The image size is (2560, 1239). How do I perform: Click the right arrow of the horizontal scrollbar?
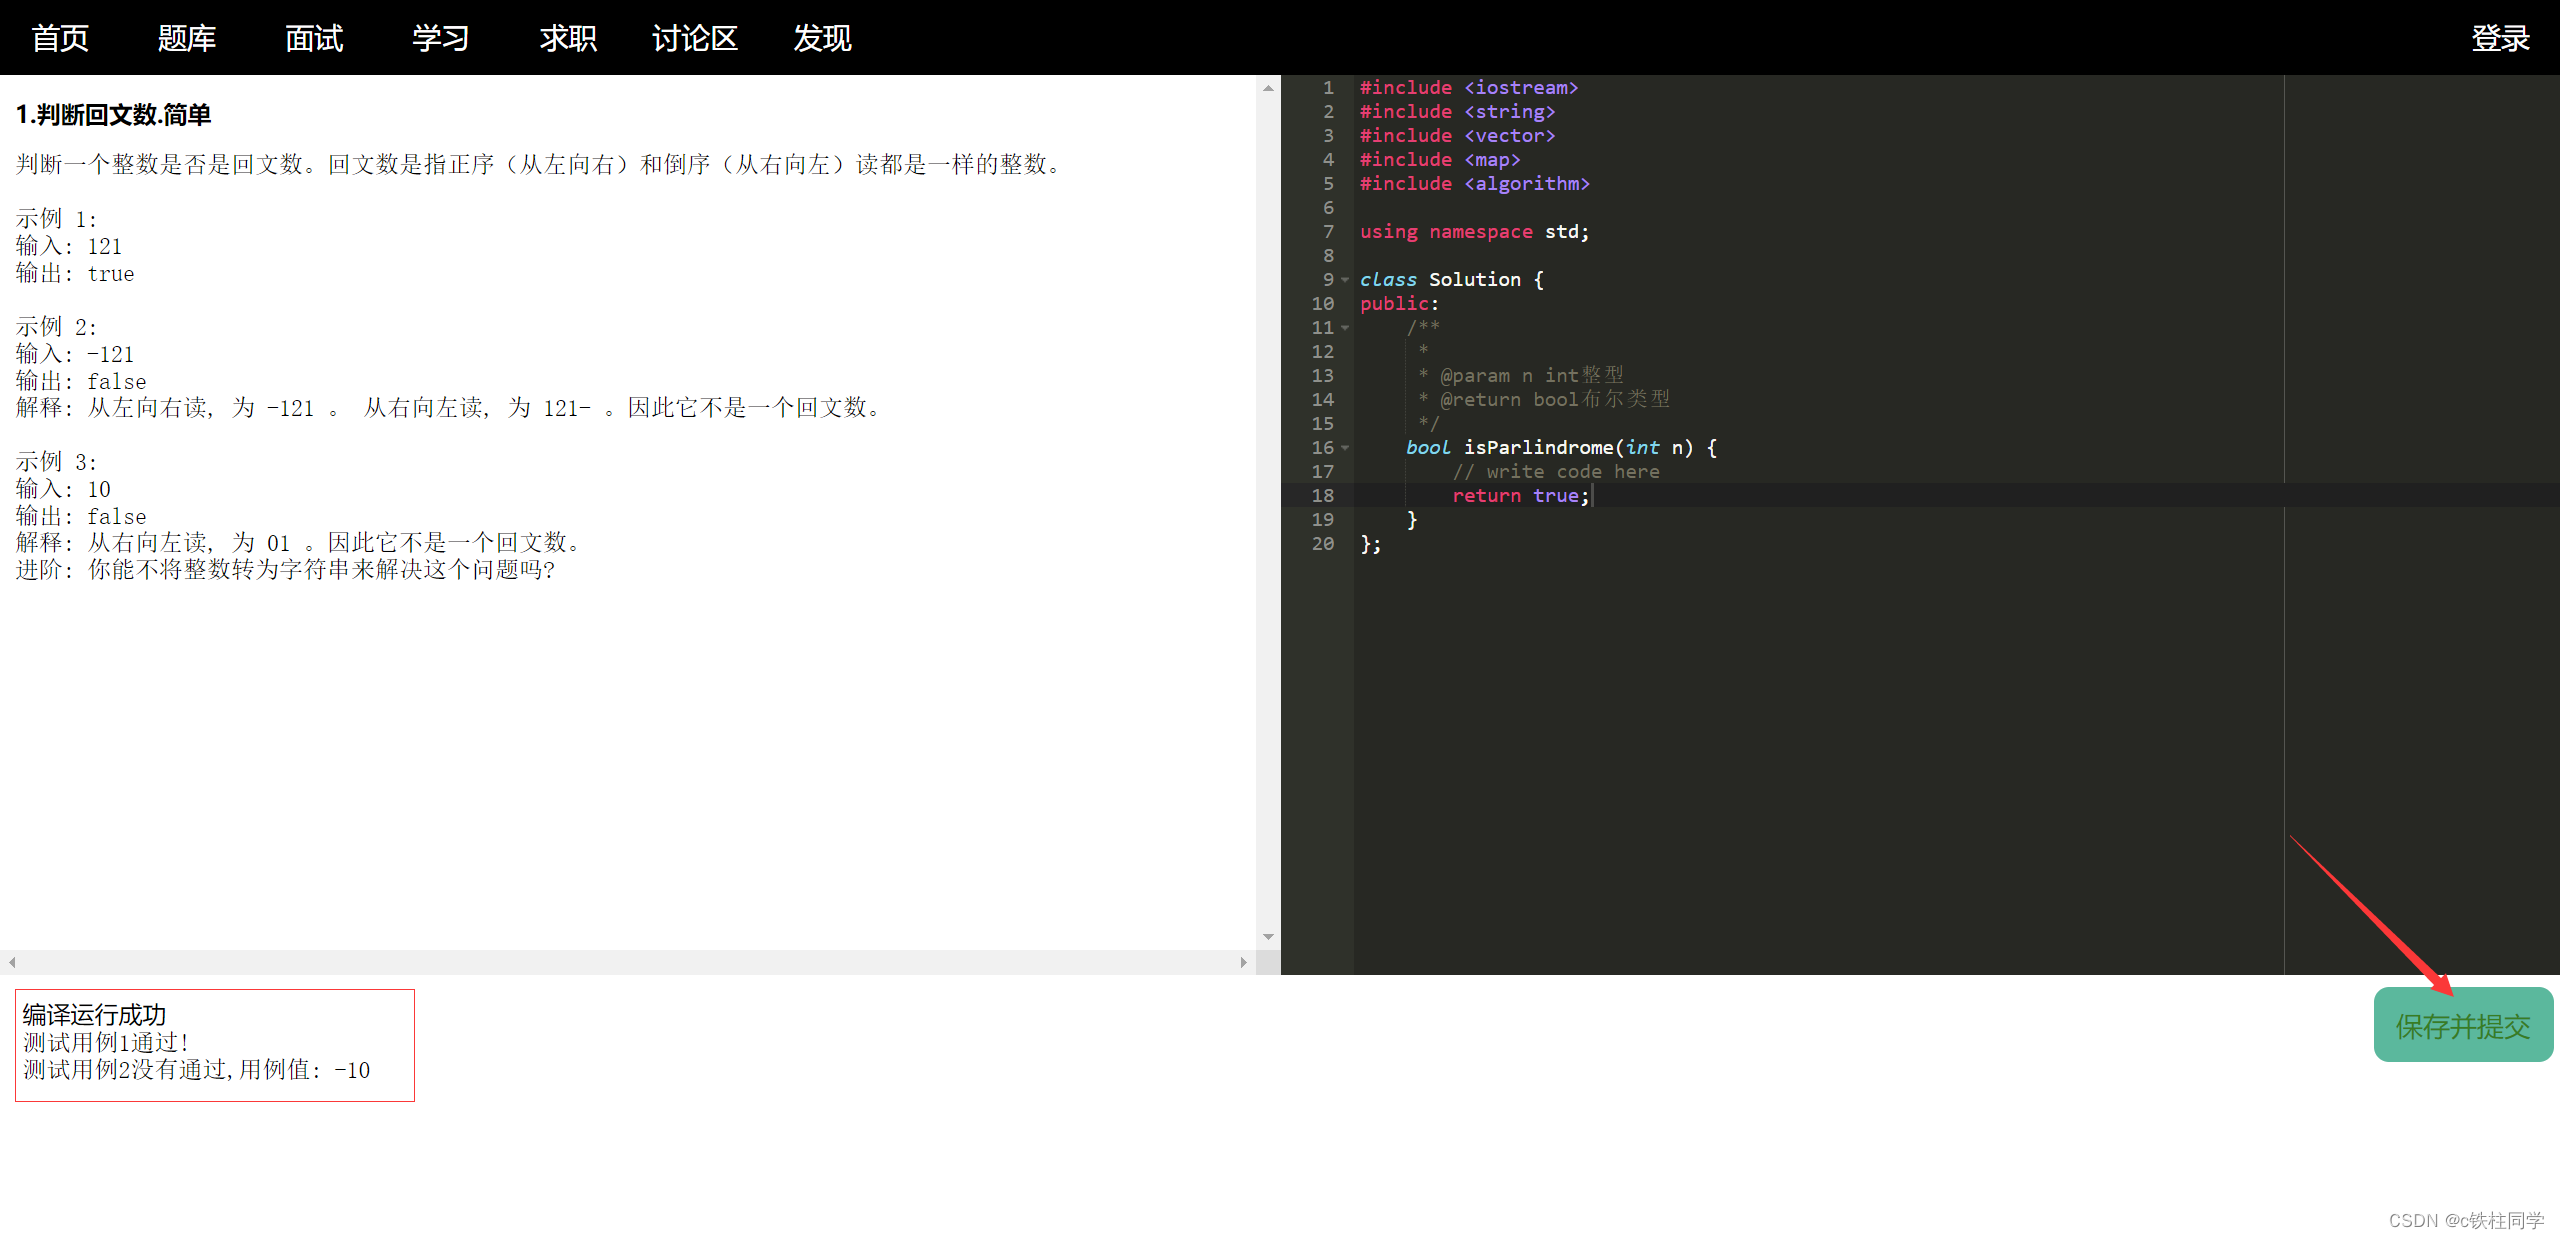point(1243,962)
